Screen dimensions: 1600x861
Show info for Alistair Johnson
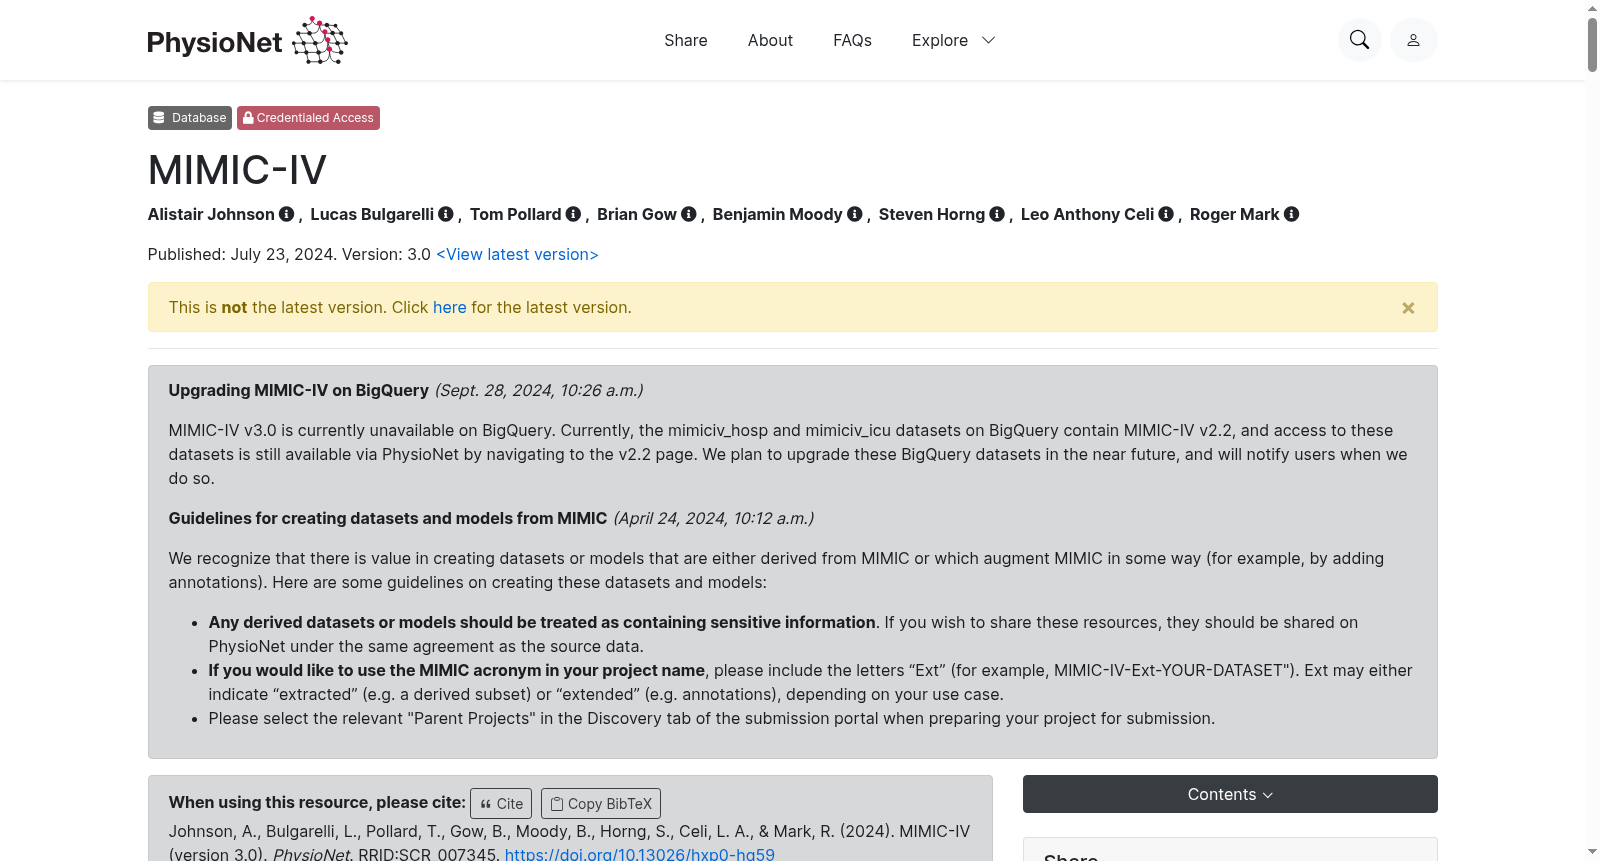pos(286,214)
